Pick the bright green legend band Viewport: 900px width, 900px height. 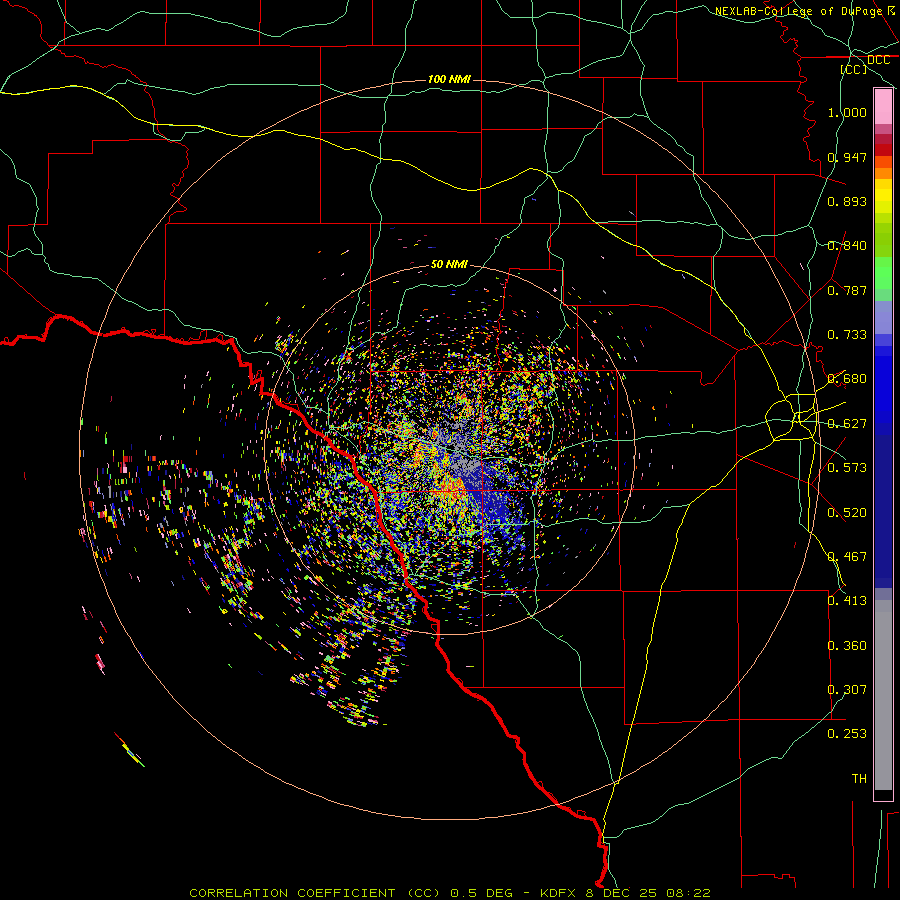click(x=883, y=273)
